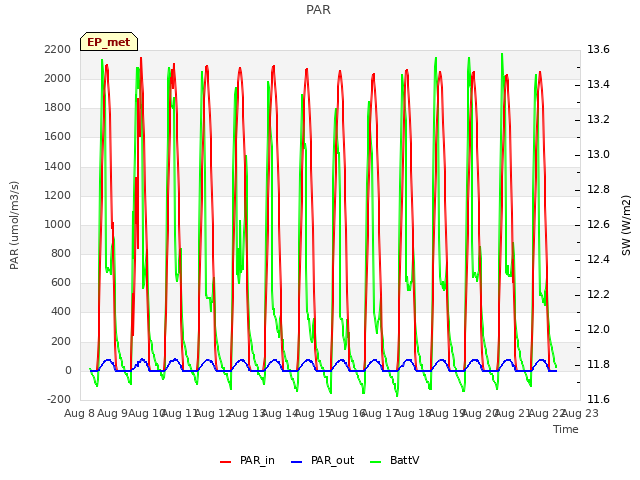Click the 13.6 right axis value

tap(598, 49)
